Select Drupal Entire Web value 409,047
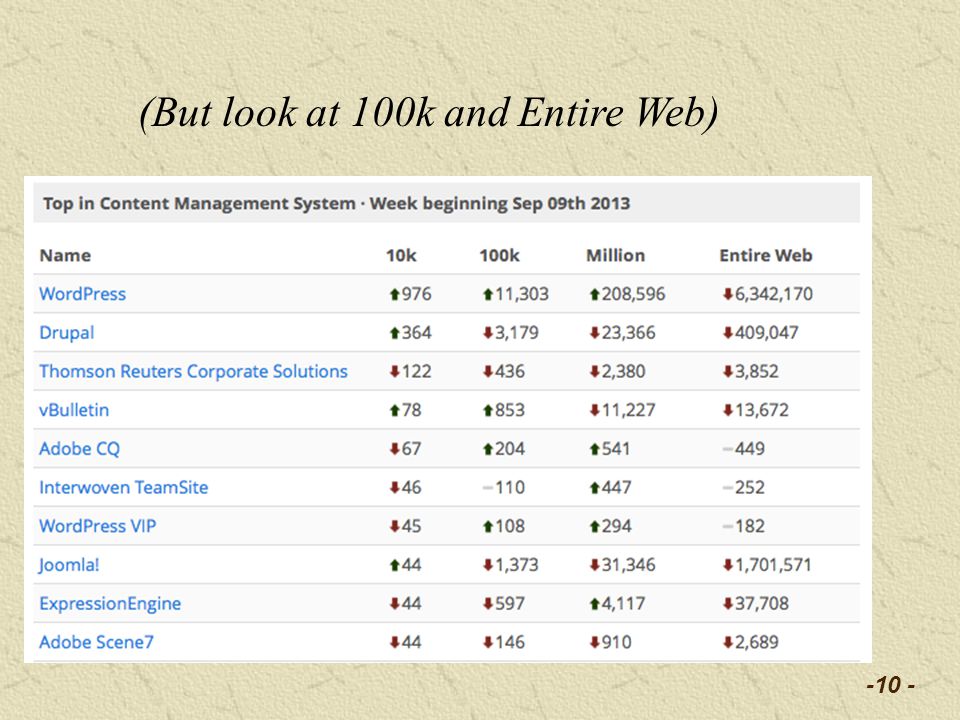The width and height of the screenshot is (960, 720). coord(767,332)
